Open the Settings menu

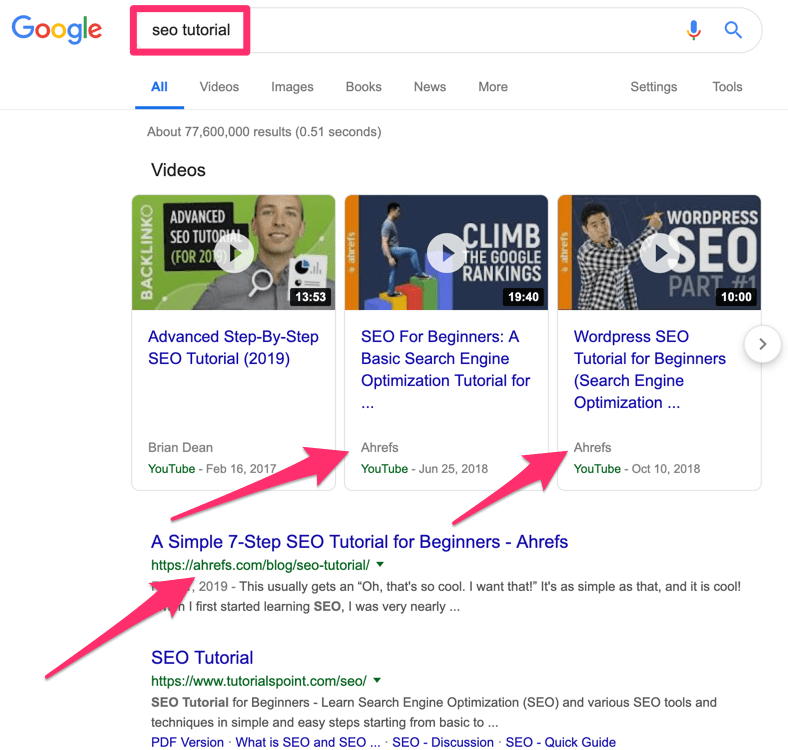(x=653, y=87)
